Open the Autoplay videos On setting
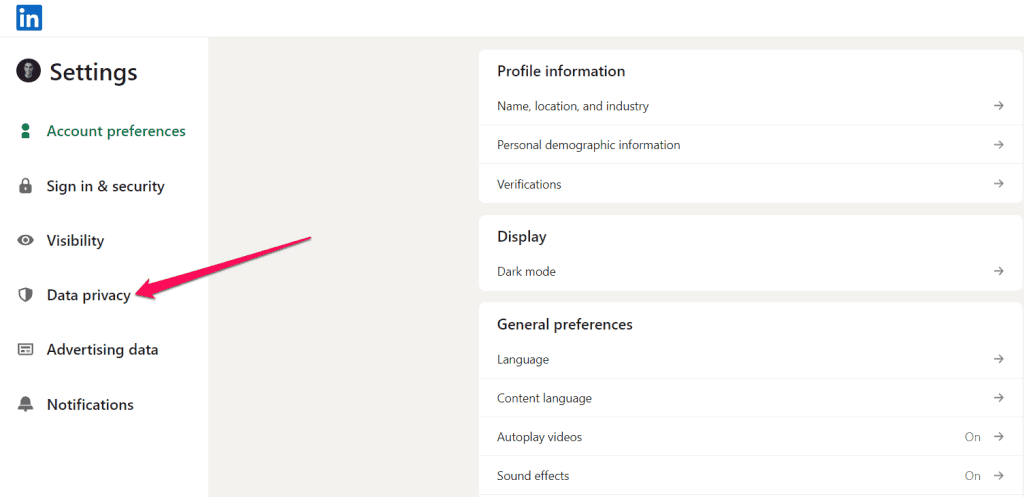The height and width of the screenshot is (497, 1024). pyautogui.click(x=750, y=437)
